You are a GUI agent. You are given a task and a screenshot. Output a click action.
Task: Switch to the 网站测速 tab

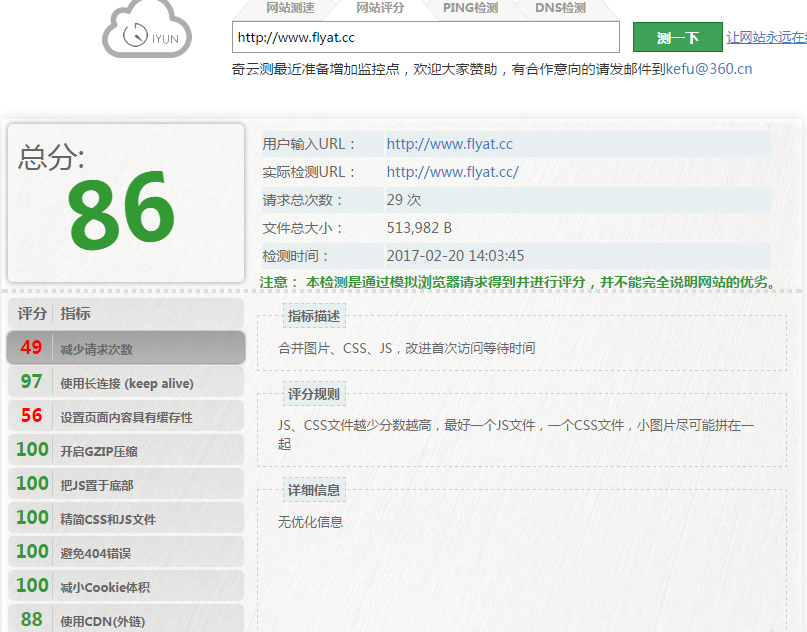coord(290,8)
